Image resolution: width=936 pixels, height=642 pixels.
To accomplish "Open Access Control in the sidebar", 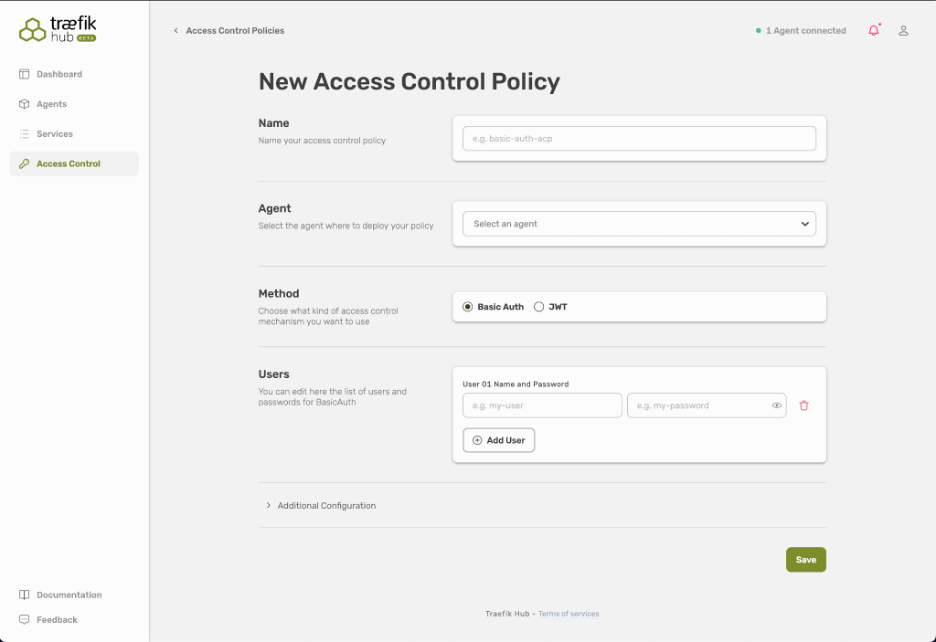I will [68, 164].
